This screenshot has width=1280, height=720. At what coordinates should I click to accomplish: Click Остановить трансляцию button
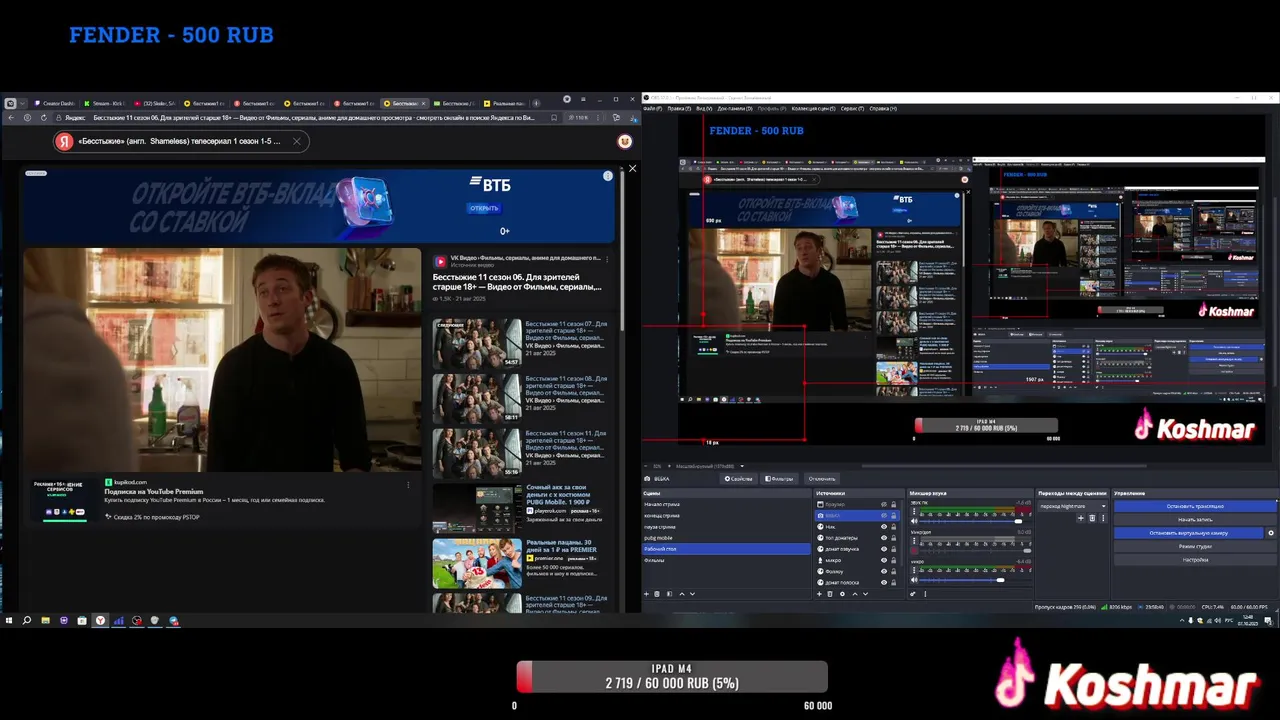pyautogui.click(x=1195, y=506)
